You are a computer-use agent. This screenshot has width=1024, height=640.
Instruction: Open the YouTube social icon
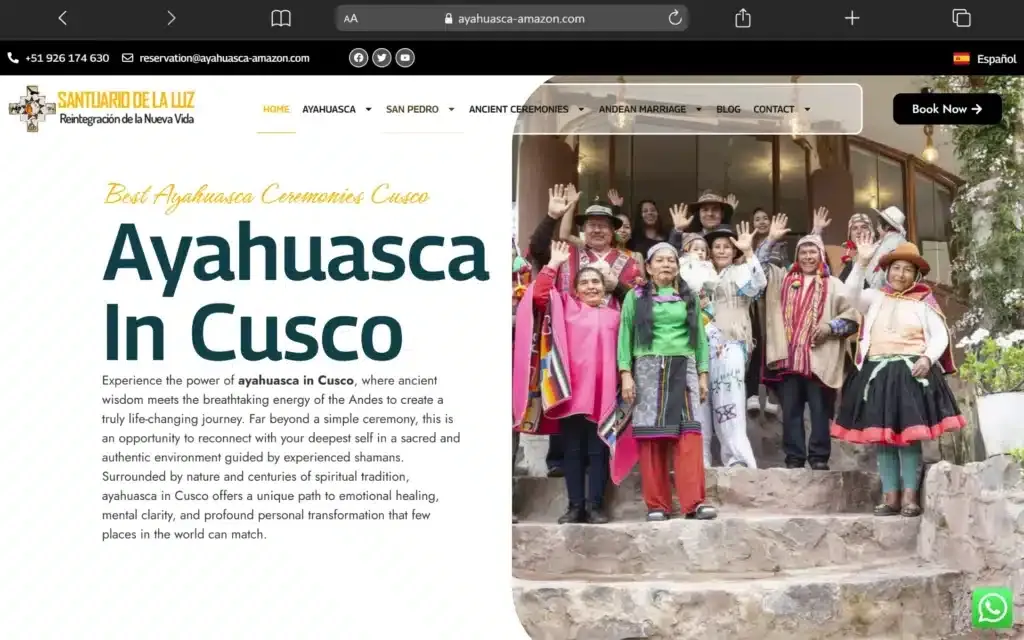(x=405, y=57)
